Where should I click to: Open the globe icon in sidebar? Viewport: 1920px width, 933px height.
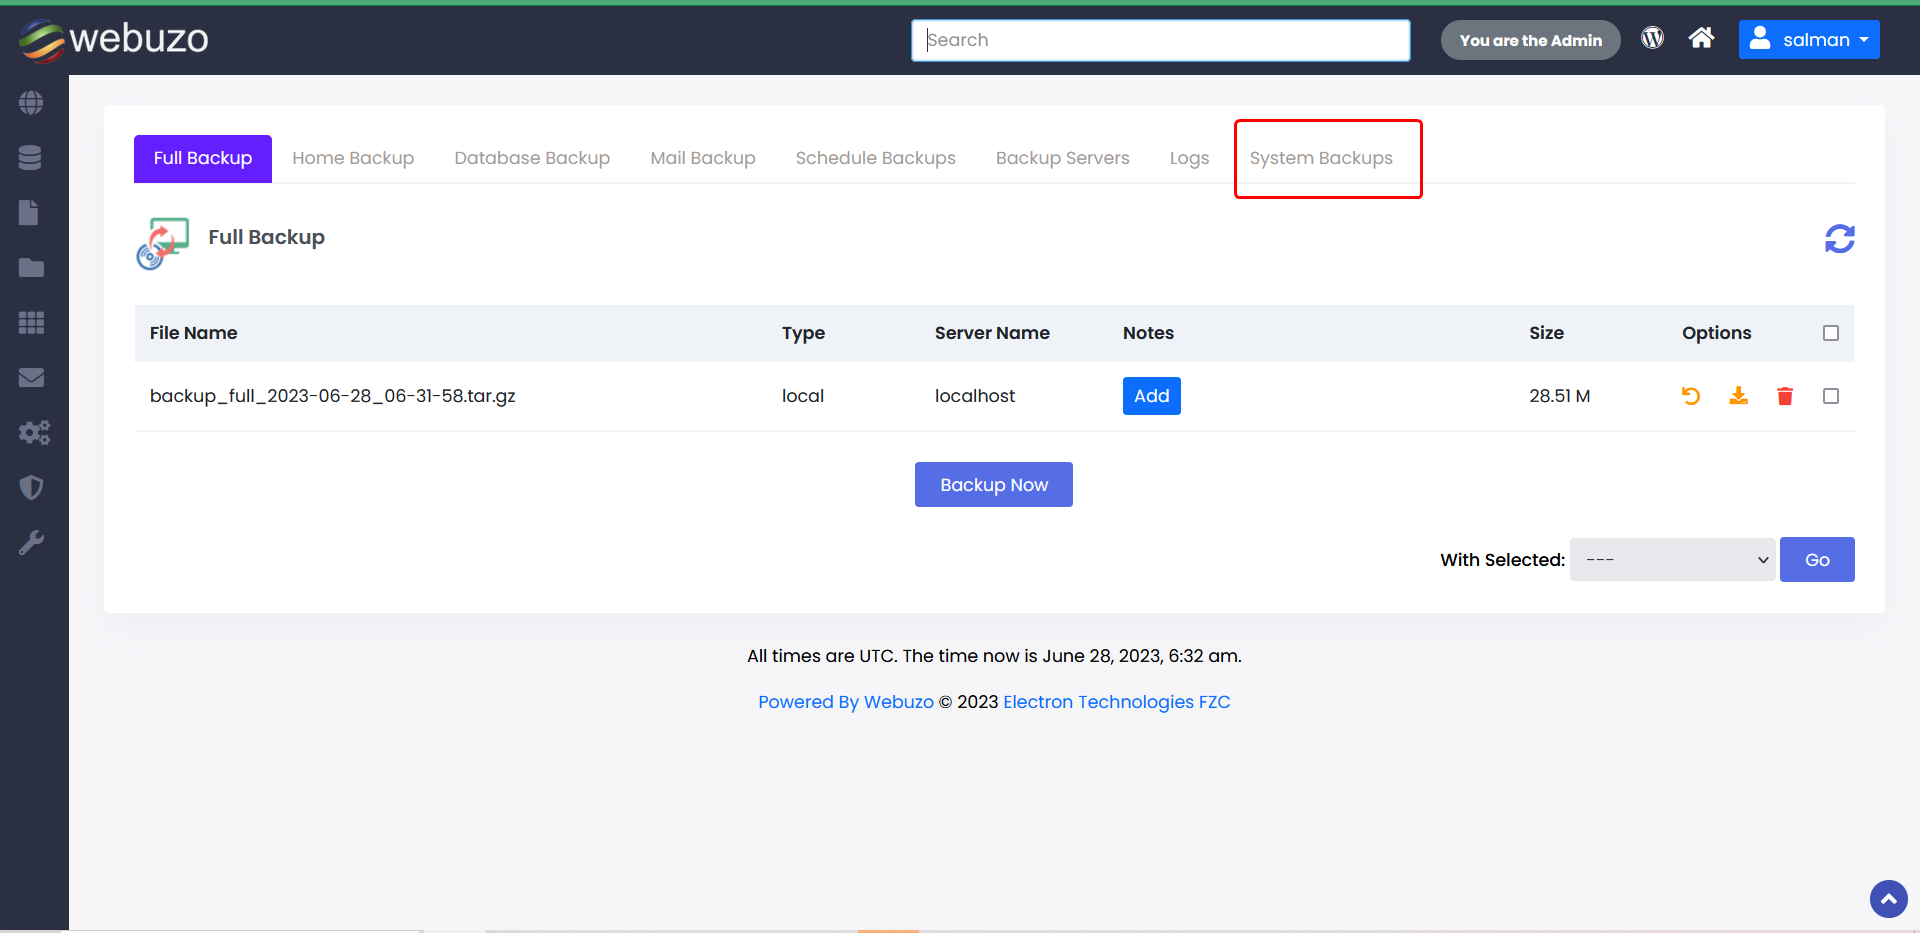(31, 103)
